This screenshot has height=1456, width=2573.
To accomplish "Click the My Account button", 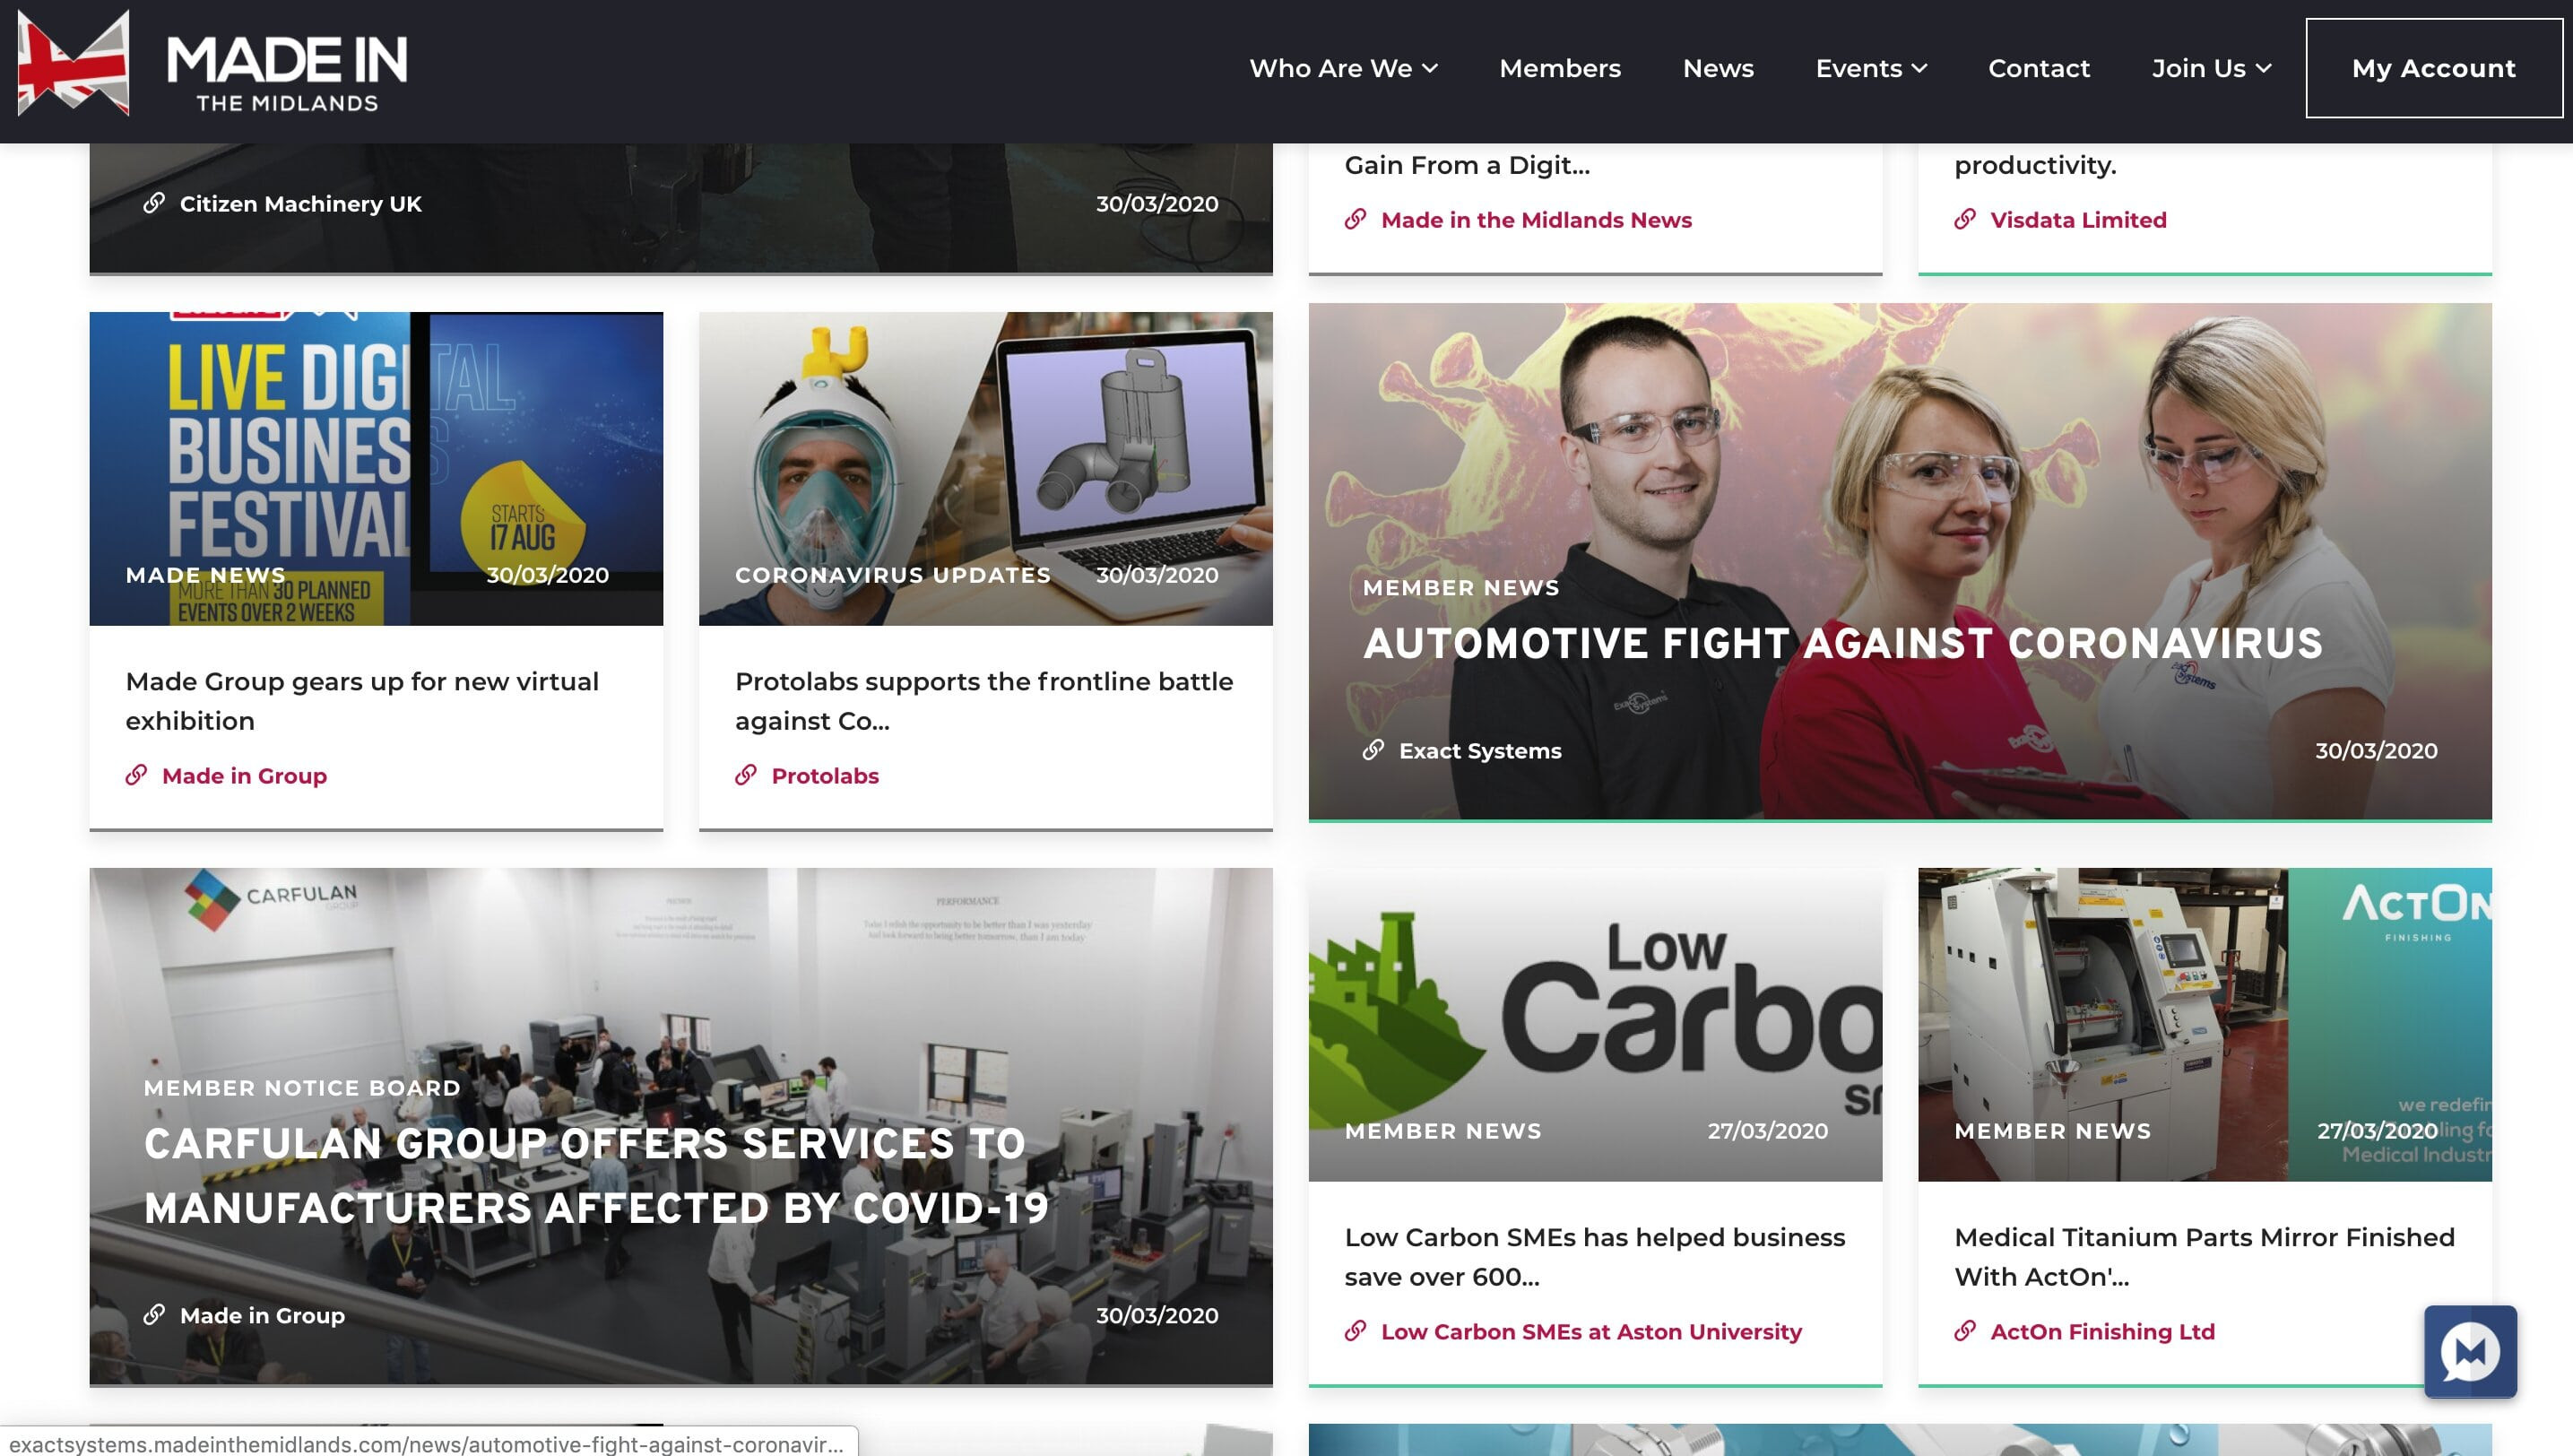I will [2434, 68].
